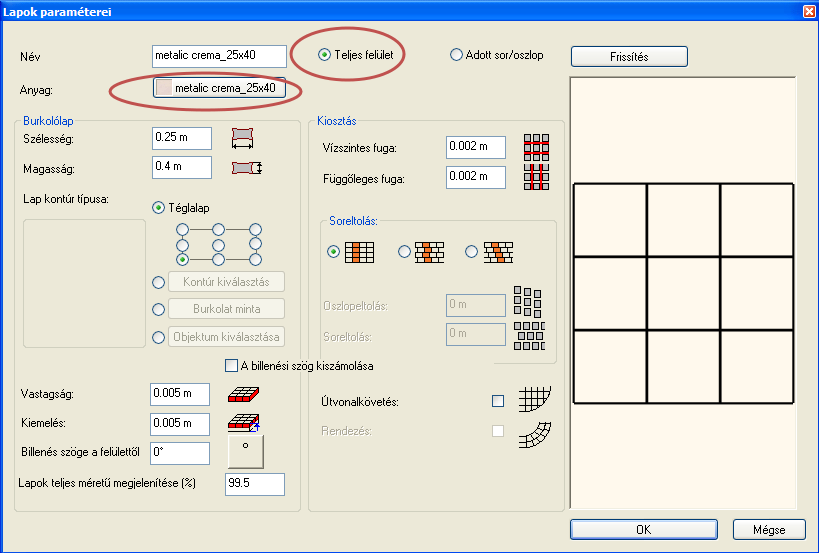
Task: Click the Kontúr kiválasztás button
Action: click(x=226, y=282)
